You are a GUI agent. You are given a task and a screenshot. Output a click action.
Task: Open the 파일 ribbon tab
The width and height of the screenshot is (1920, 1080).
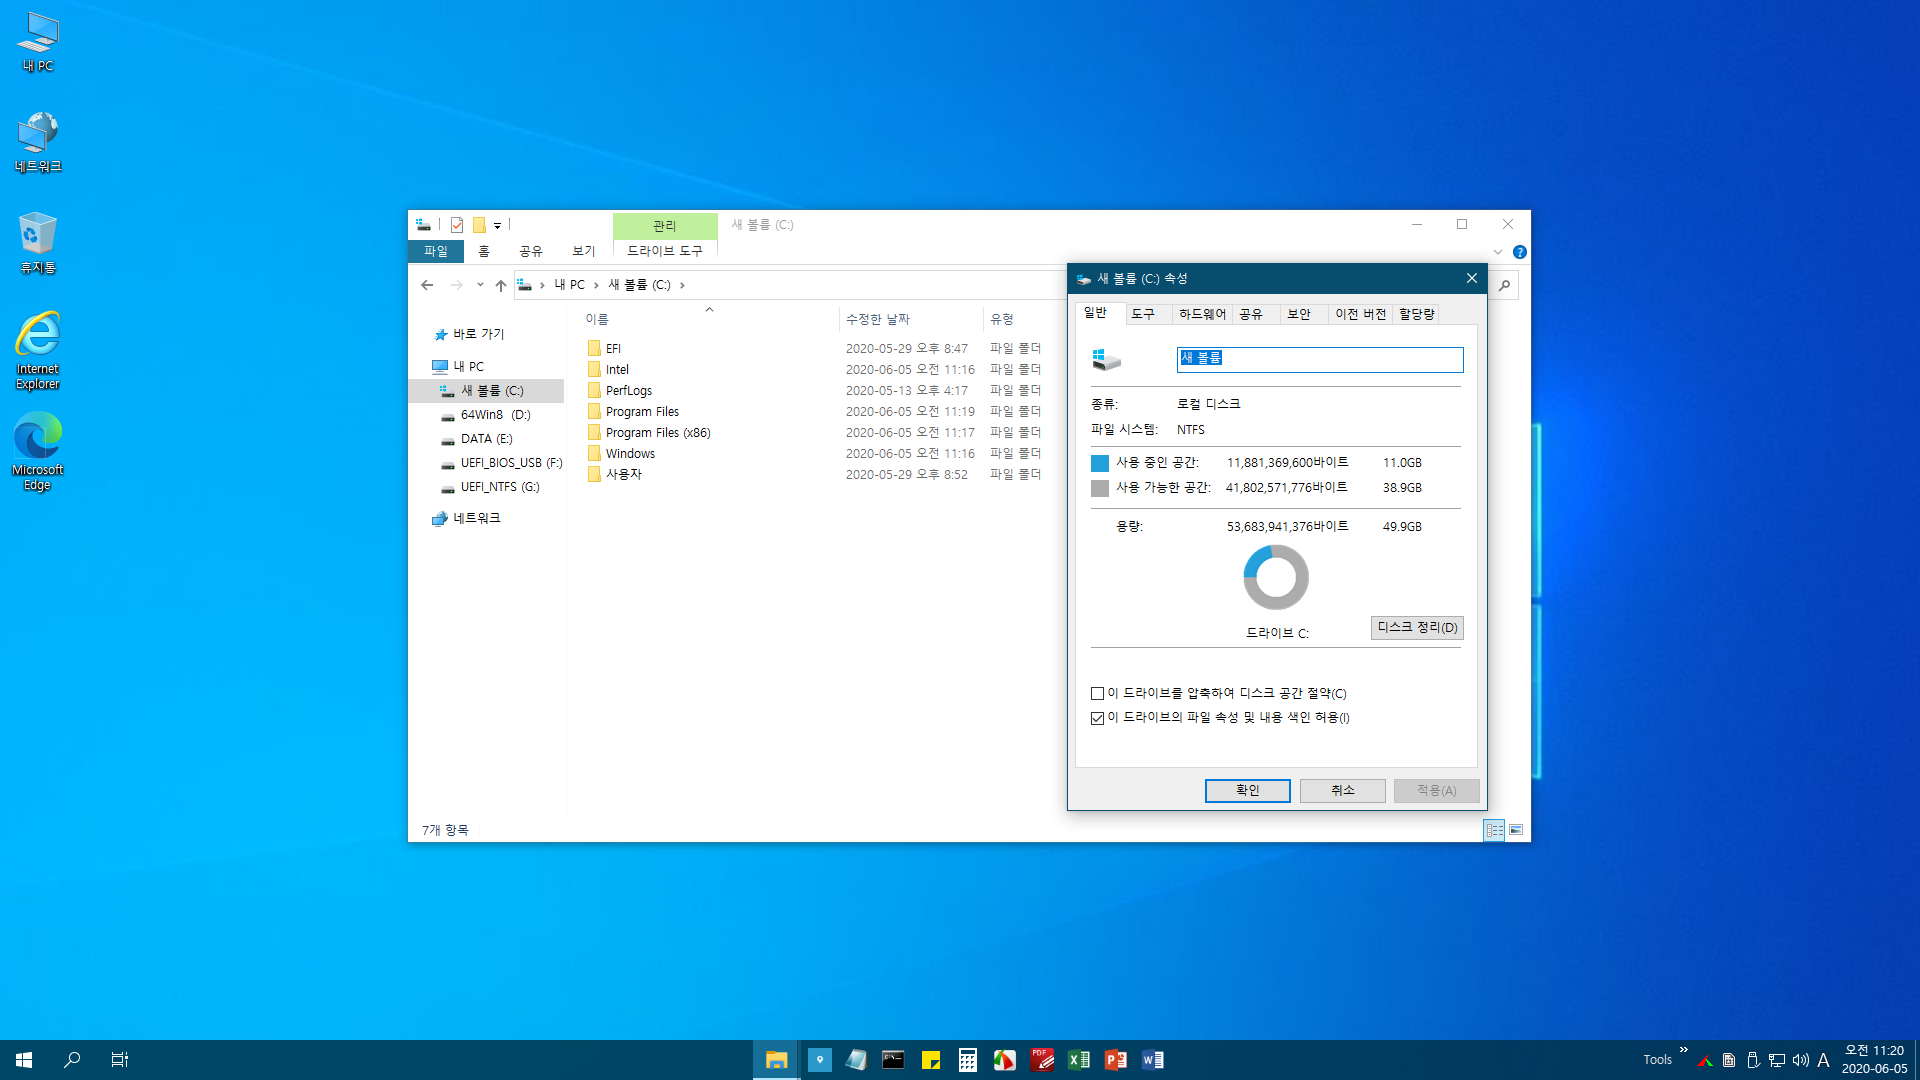(x=436, y=251)
